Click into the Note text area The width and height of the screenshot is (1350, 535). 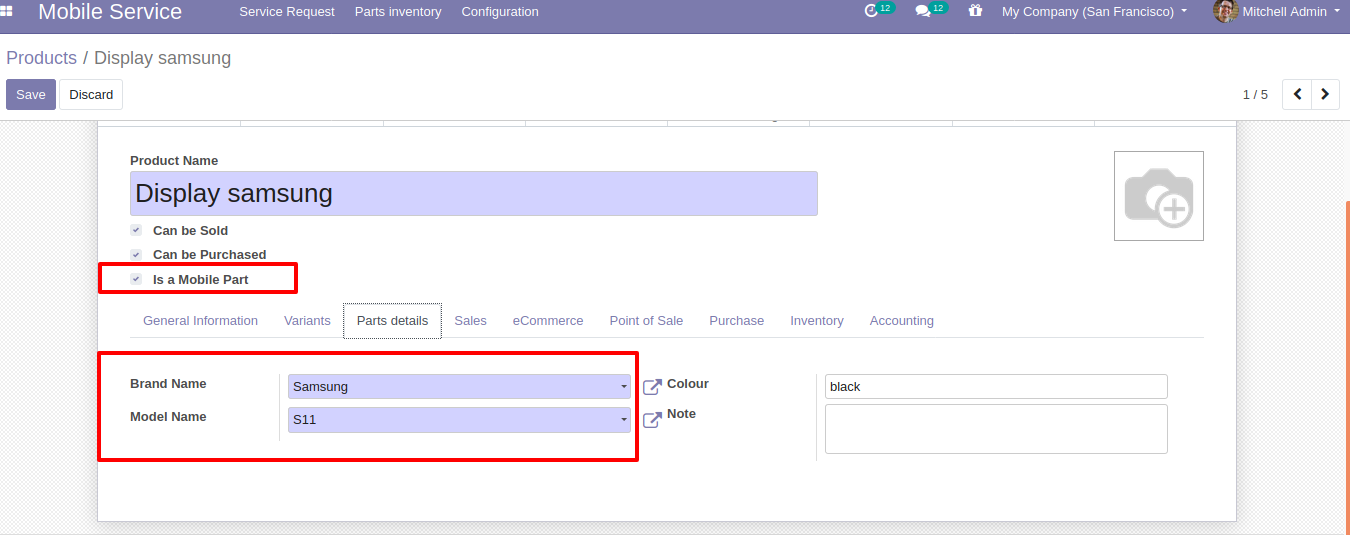click(x=996, y=429)
